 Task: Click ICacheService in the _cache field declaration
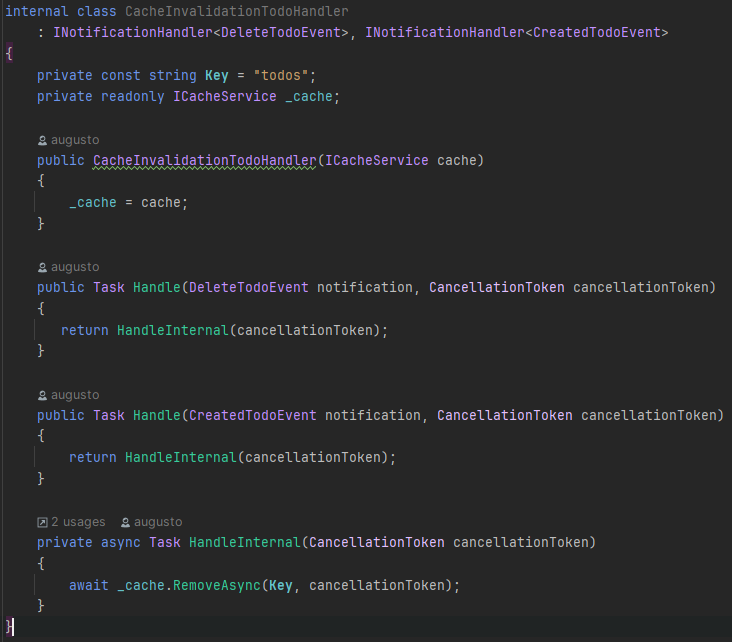(x=225, y=96)
